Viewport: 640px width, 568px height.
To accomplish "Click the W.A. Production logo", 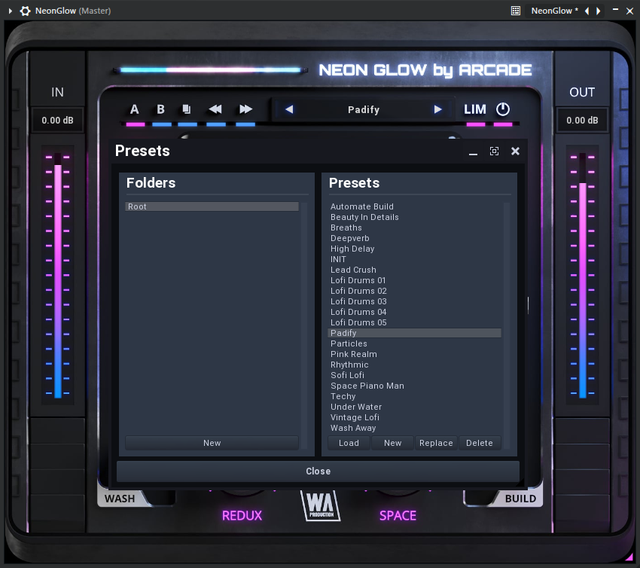I will coord(318,506).
